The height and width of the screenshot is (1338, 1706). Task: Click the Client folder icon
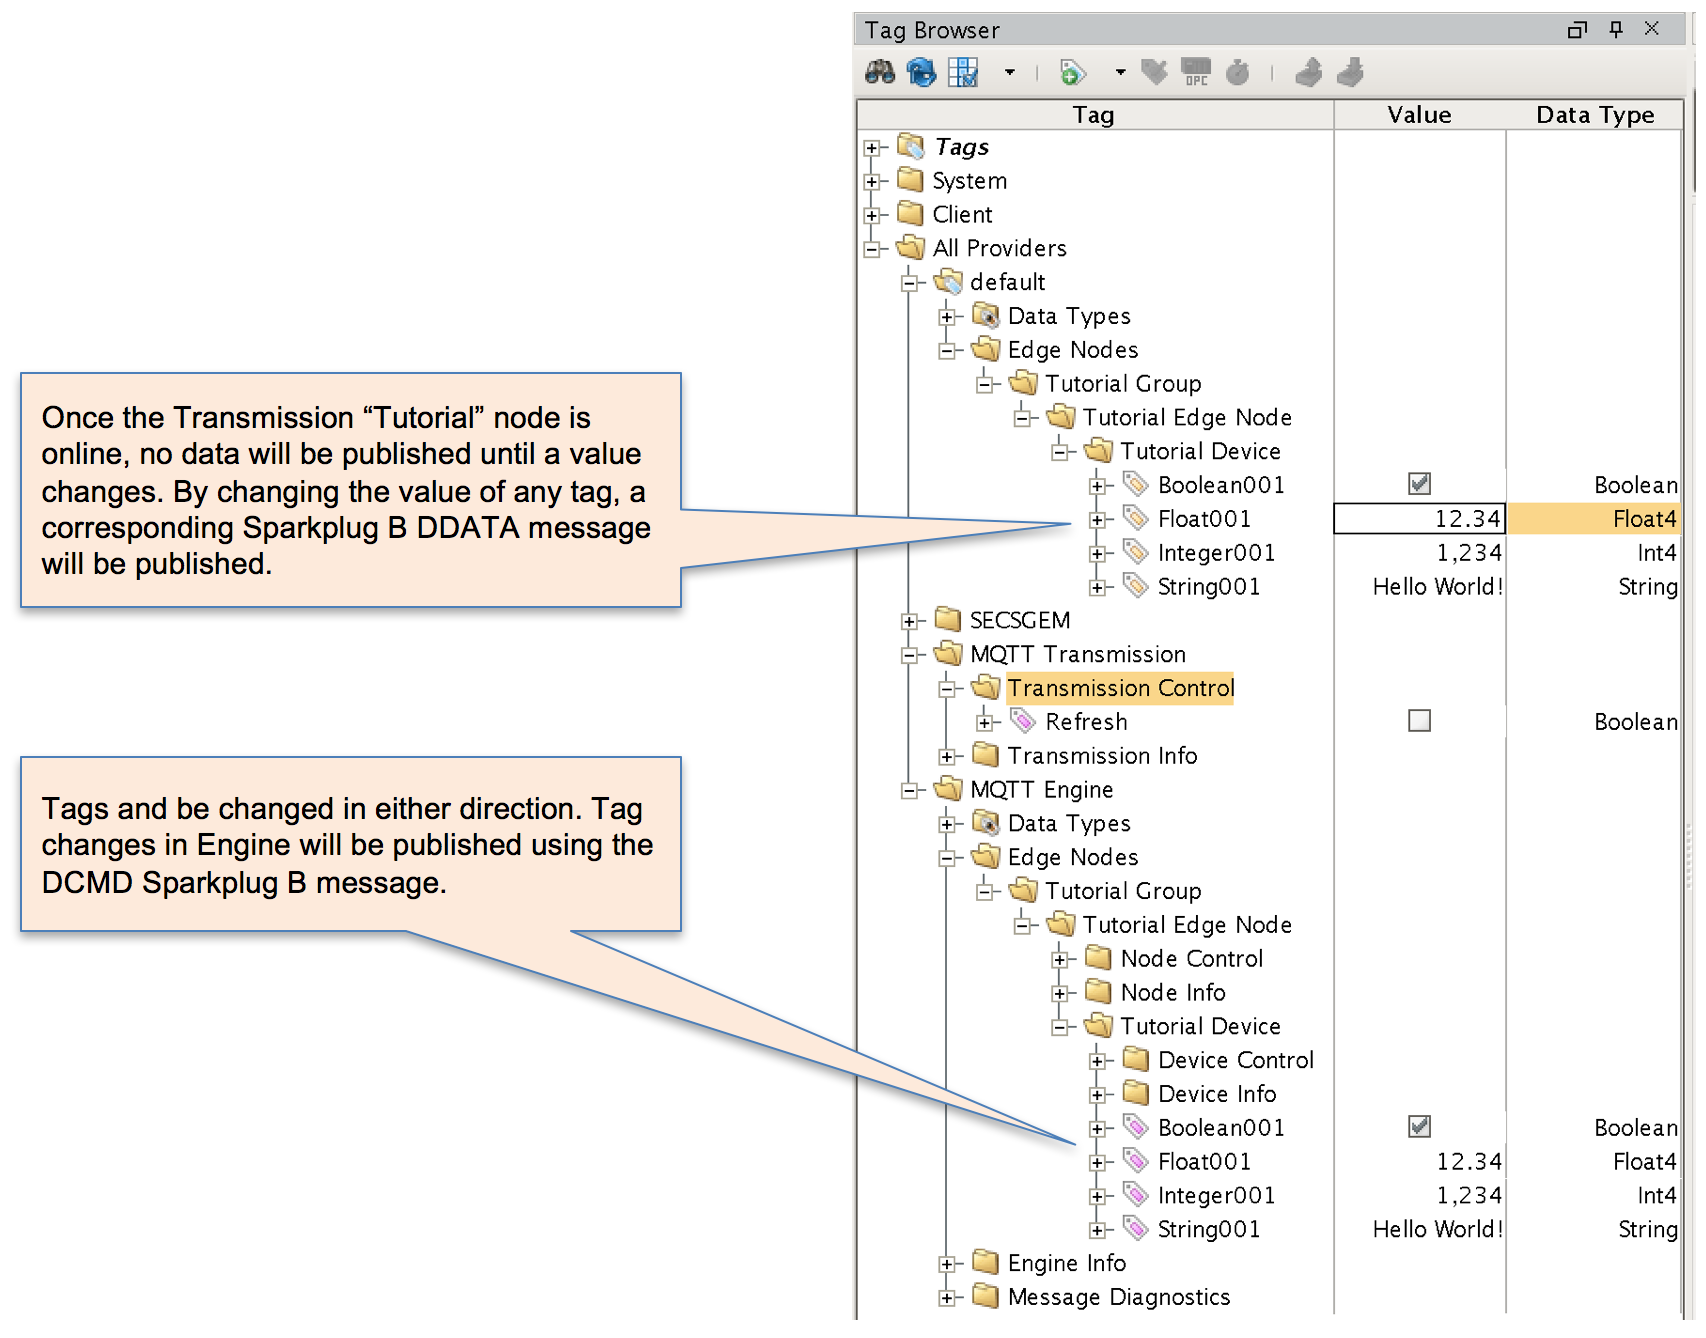point(910,214)
